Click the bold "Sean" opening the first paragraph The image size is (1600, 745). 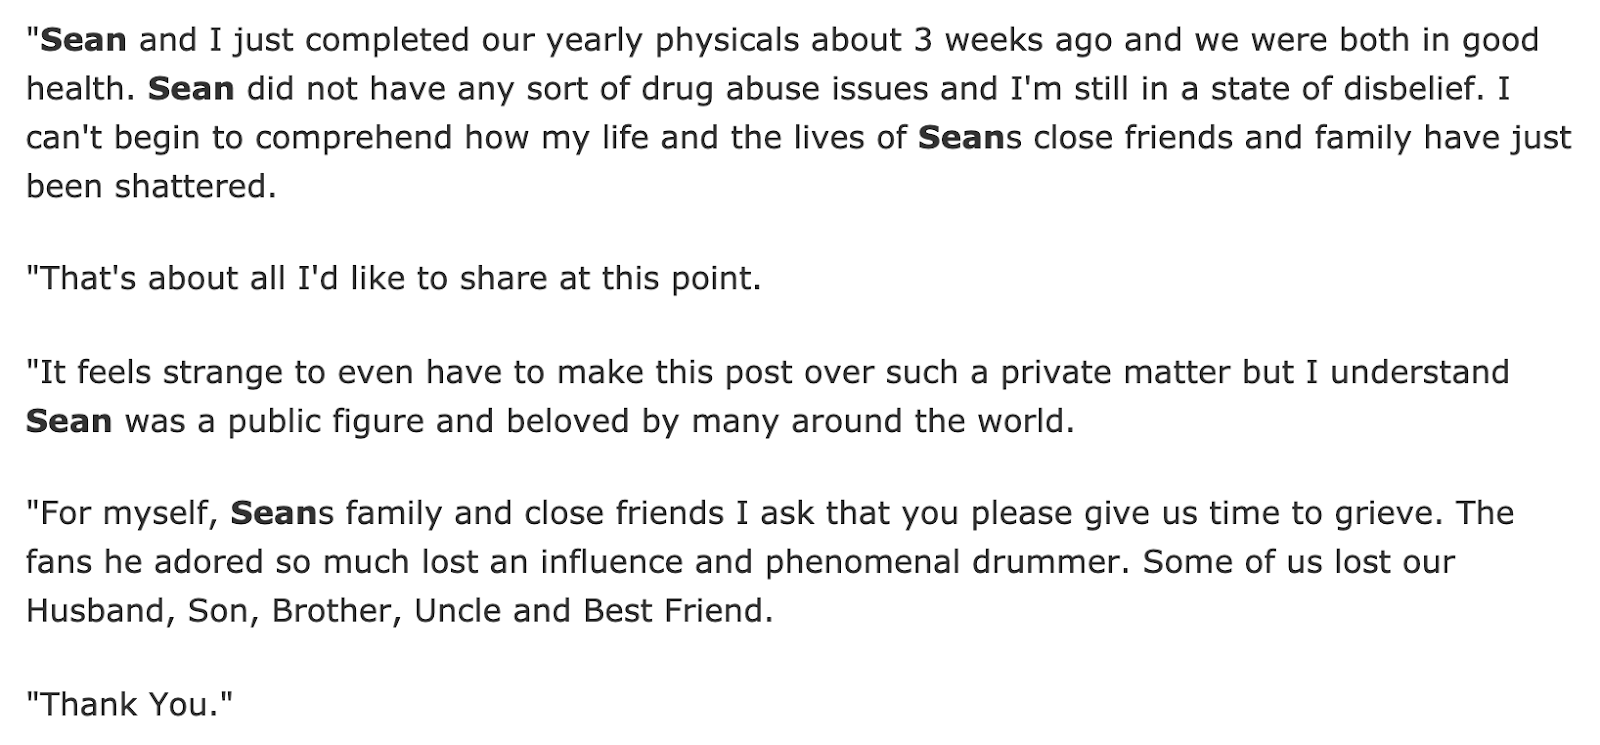(x=84, y=40)
